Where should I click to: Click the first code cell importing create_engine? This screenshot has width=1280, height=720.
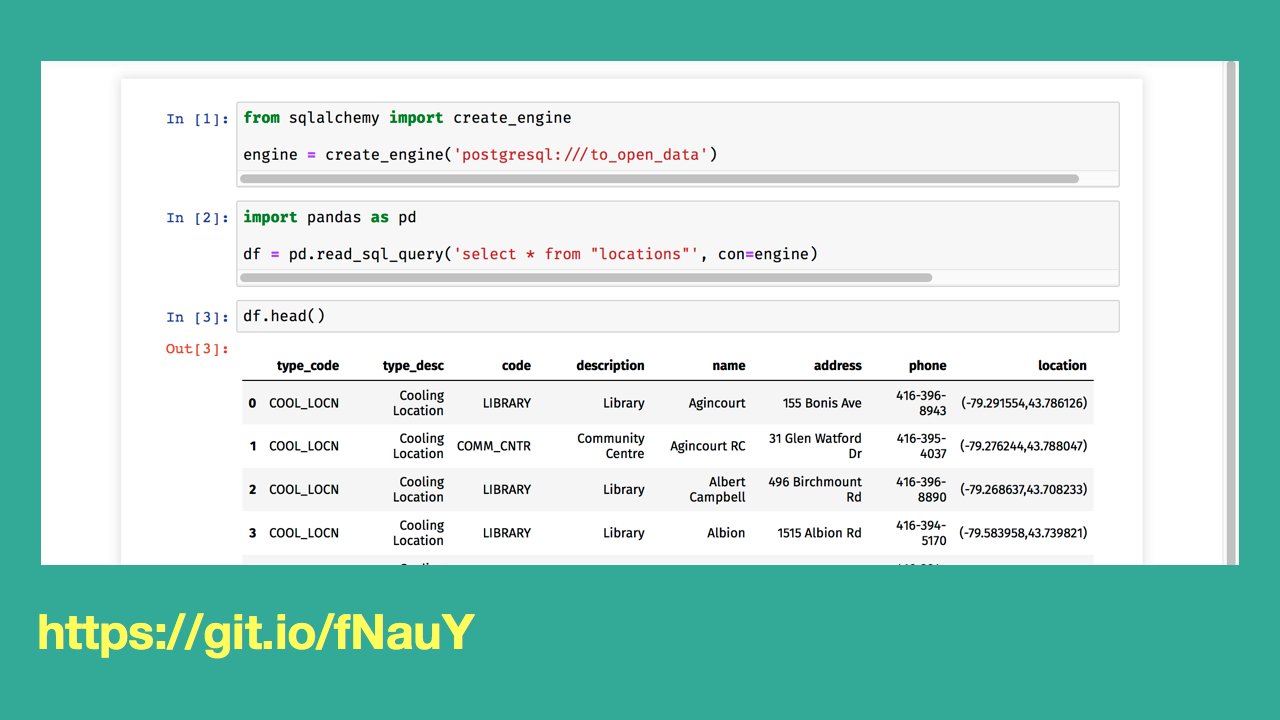tap(677, 136)
